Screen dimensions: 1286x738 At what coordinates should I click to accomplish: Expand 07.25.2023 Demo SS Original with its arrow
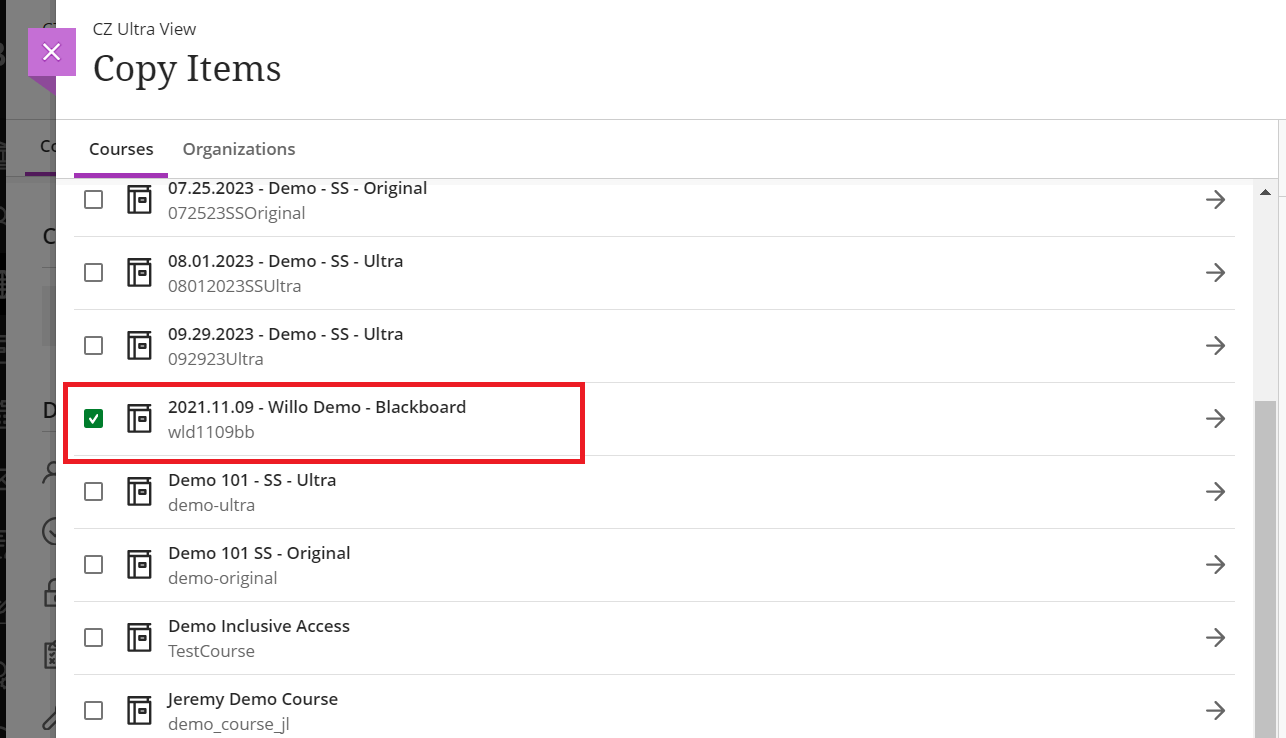pos(1215,200)
